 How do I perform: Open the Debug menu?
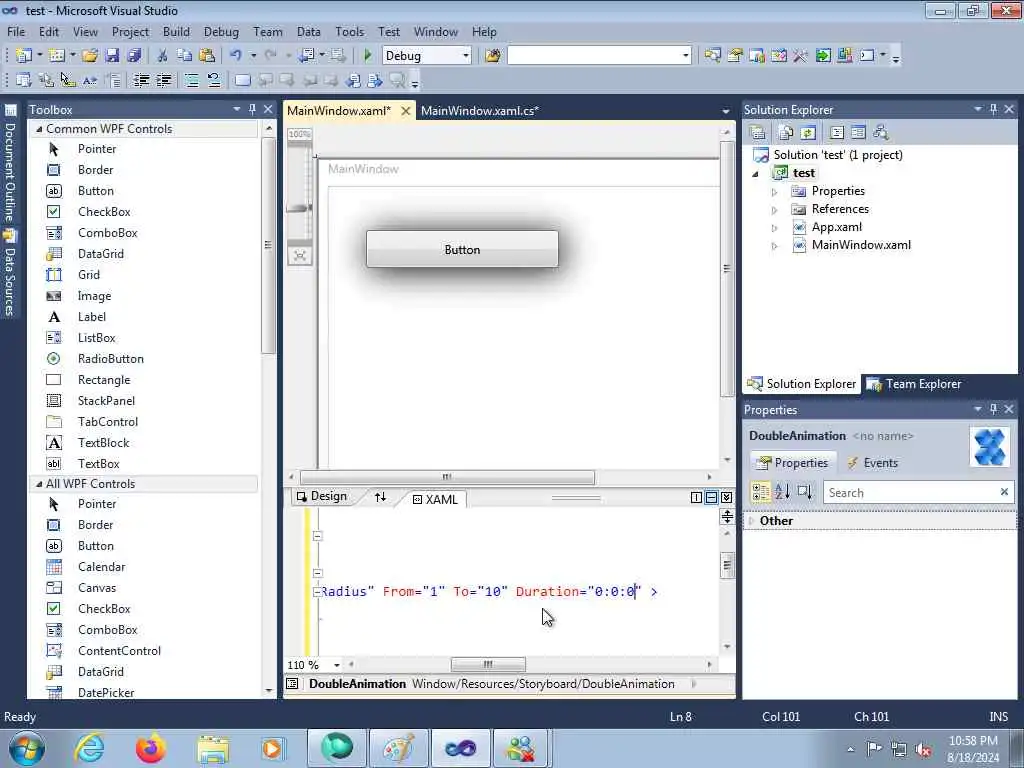coord(221,31)
